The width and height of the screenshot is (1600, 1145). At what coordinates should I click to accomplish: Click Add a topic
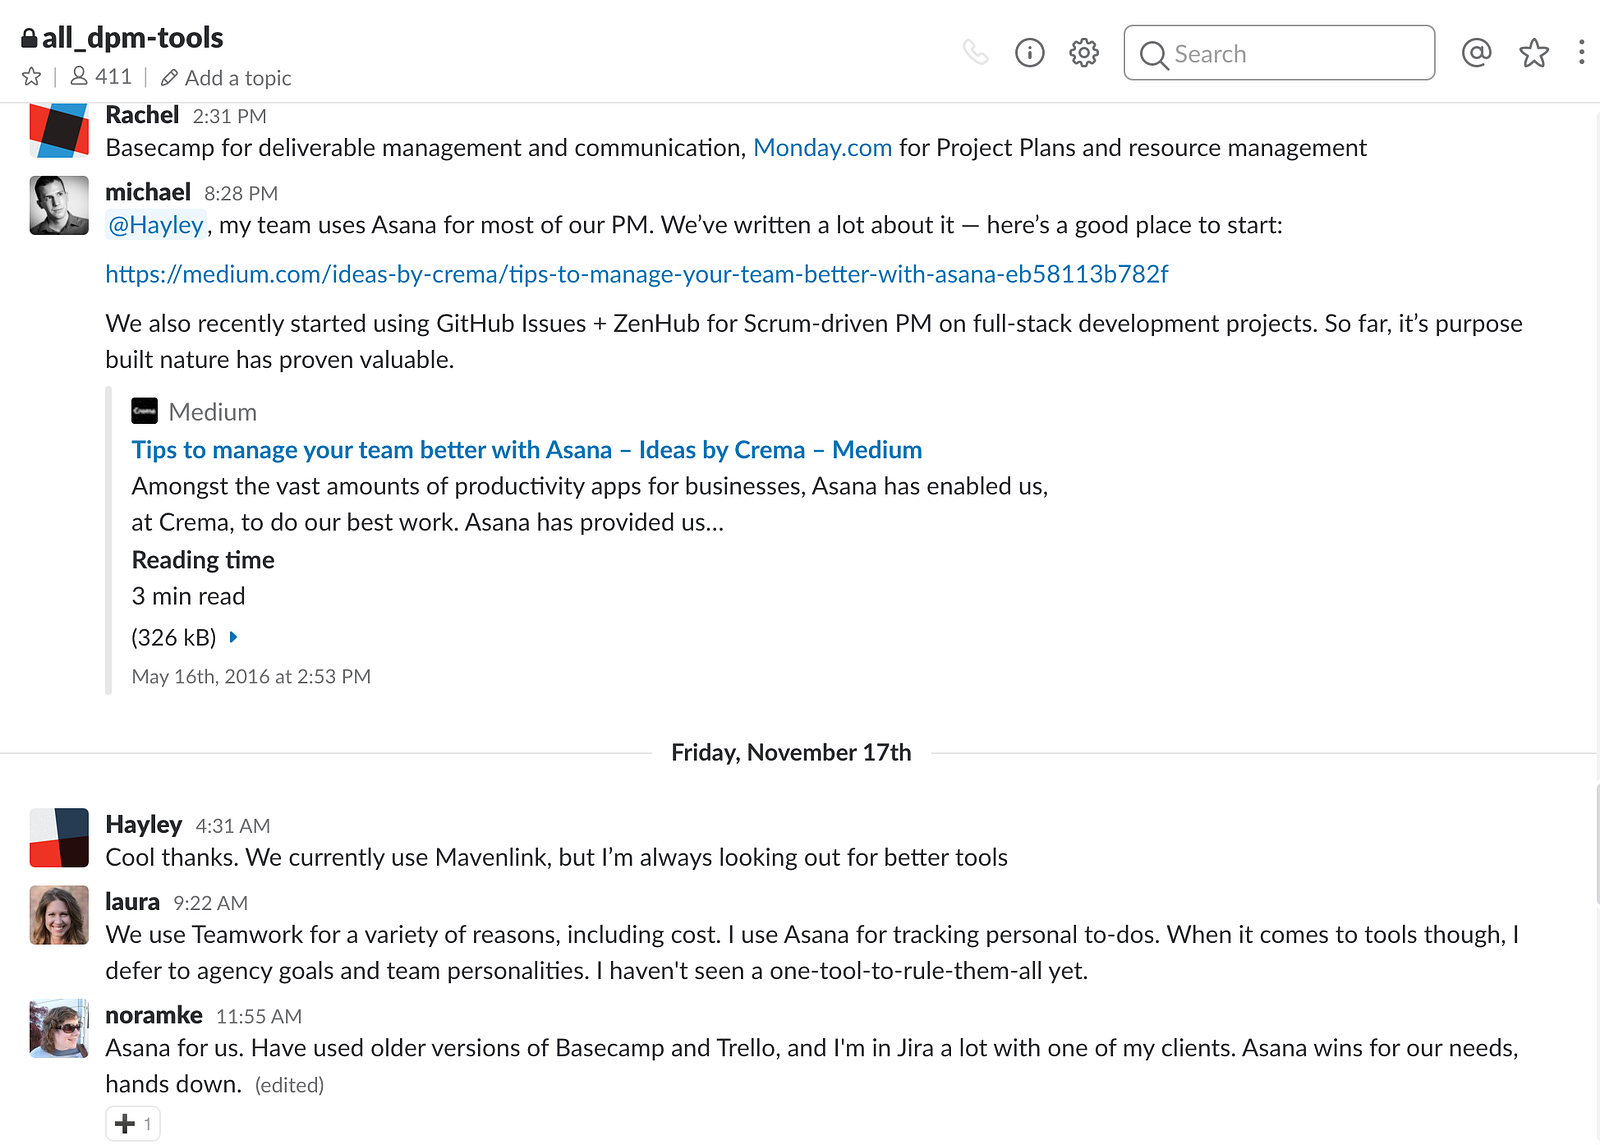[x=226, y=78]
